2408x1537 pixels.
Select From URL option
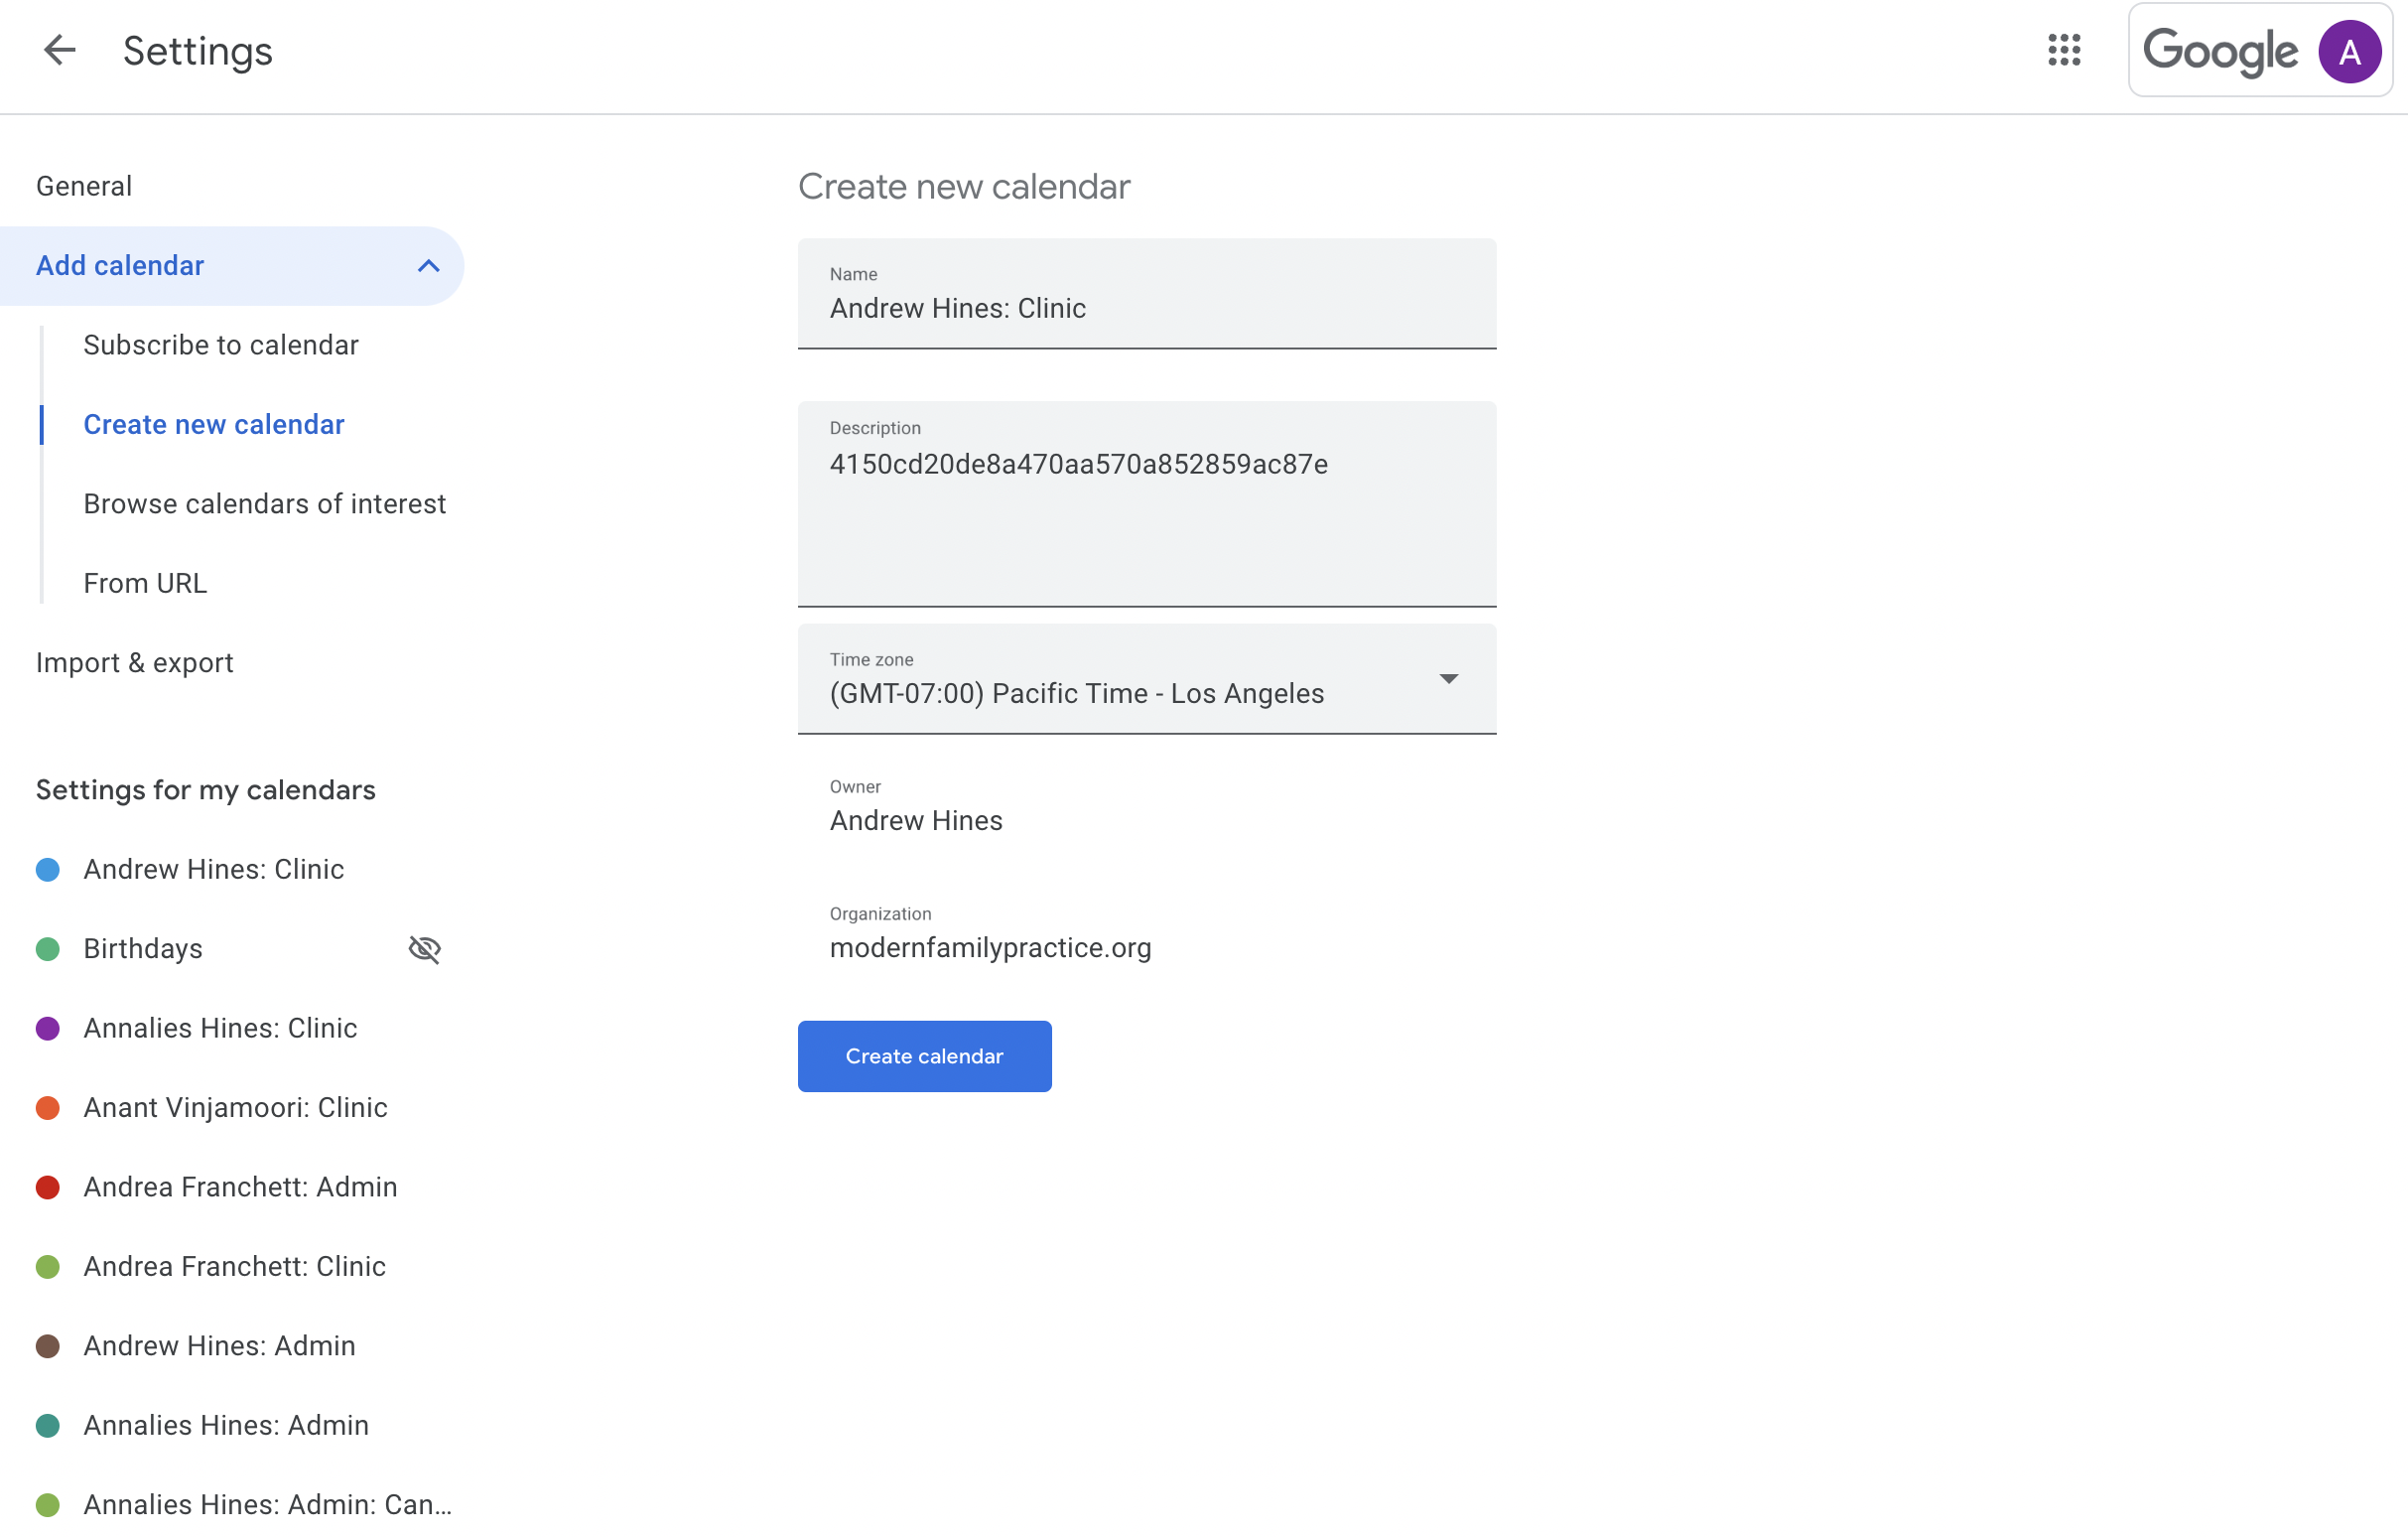144,582
